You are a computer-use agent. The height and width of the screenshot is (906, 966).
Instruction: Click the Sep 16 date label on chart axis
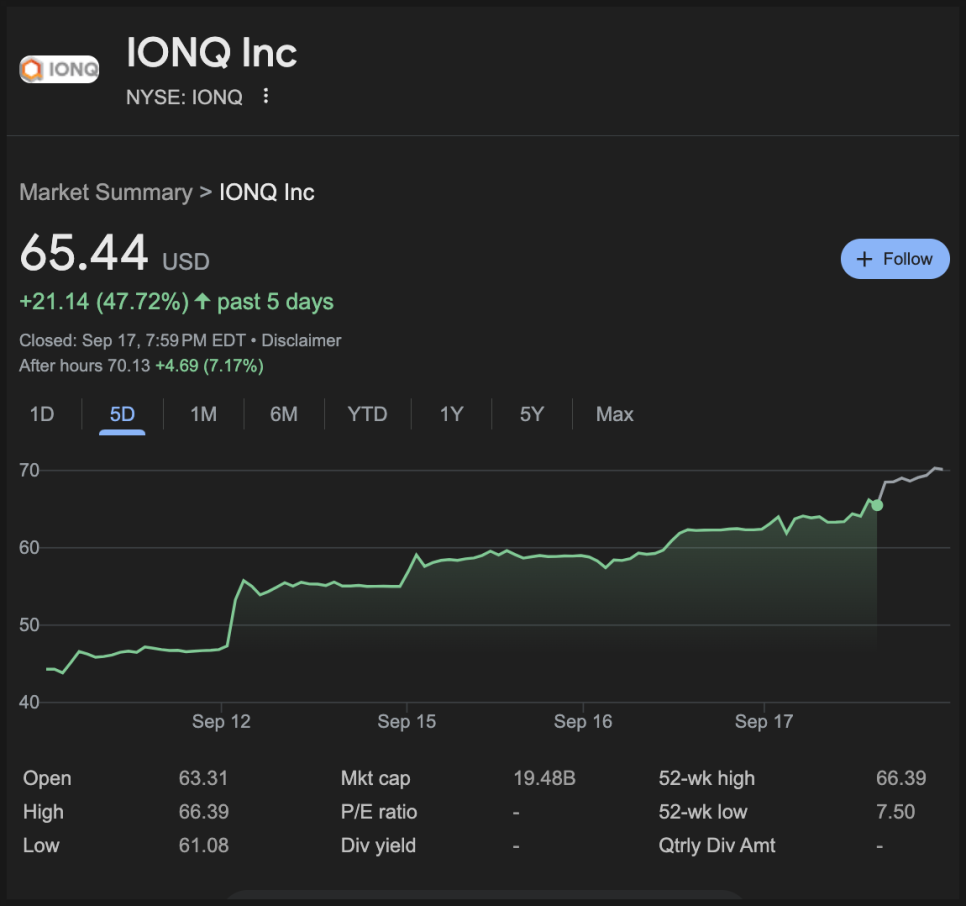click(x=583, y=721)
